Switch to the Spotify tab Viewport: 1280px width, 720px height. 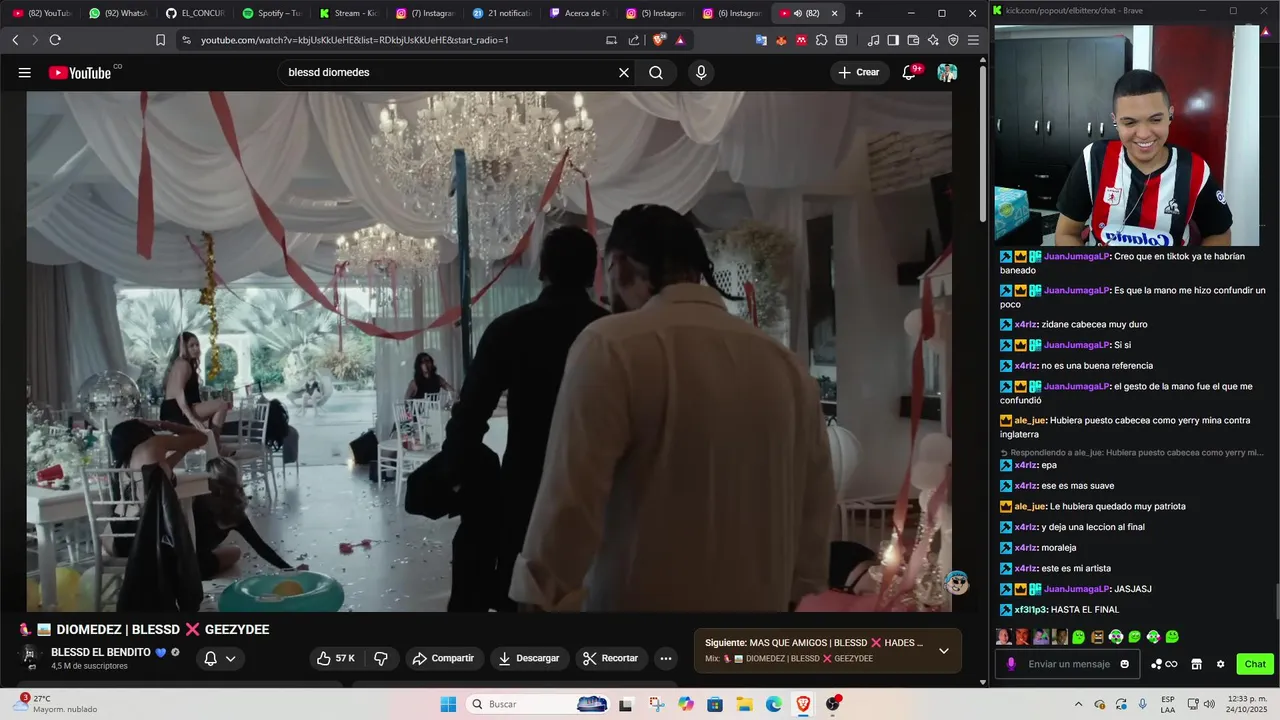(x=272, y=13)
